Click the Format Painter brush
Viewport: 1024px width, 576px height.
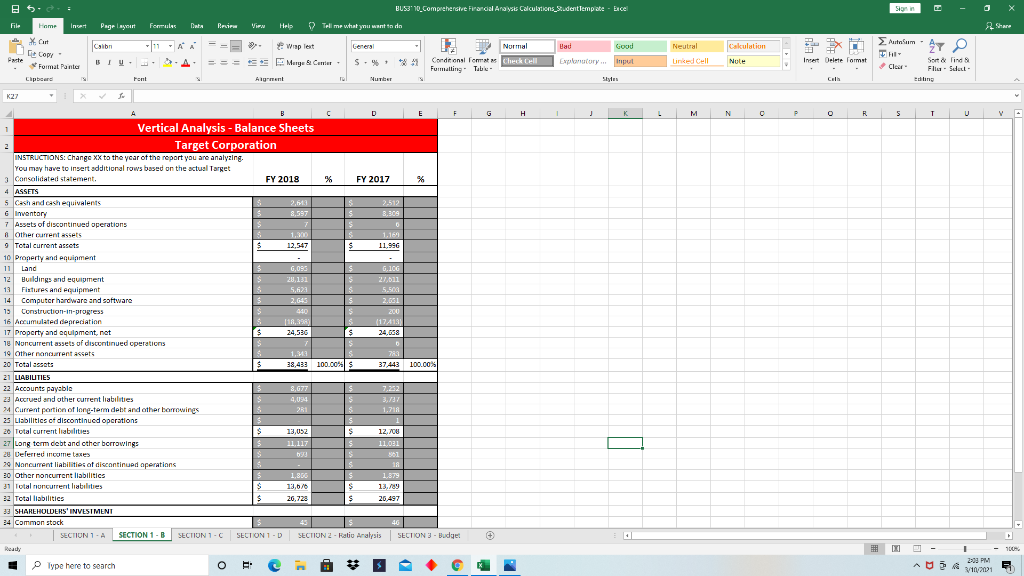33,67
